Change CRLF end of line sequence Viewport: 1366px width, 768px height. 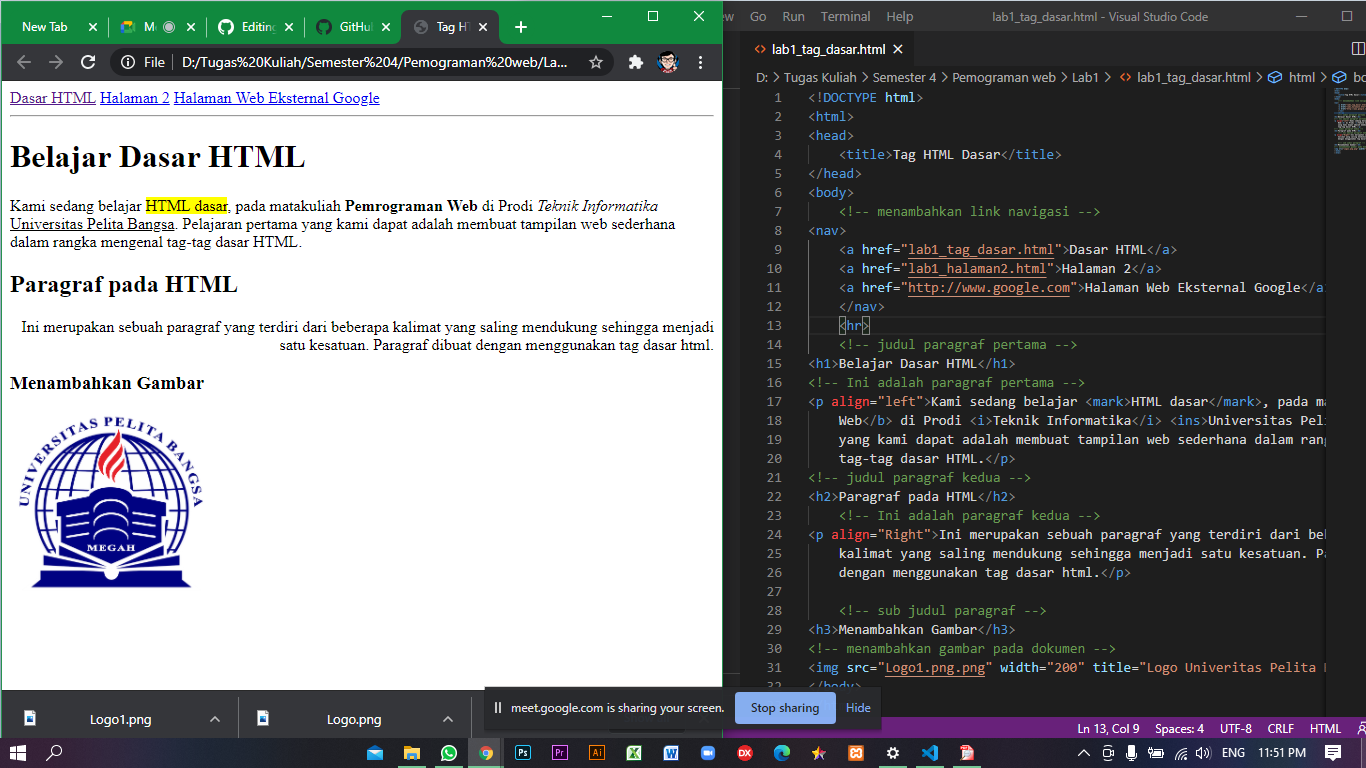pos(1281,729)
